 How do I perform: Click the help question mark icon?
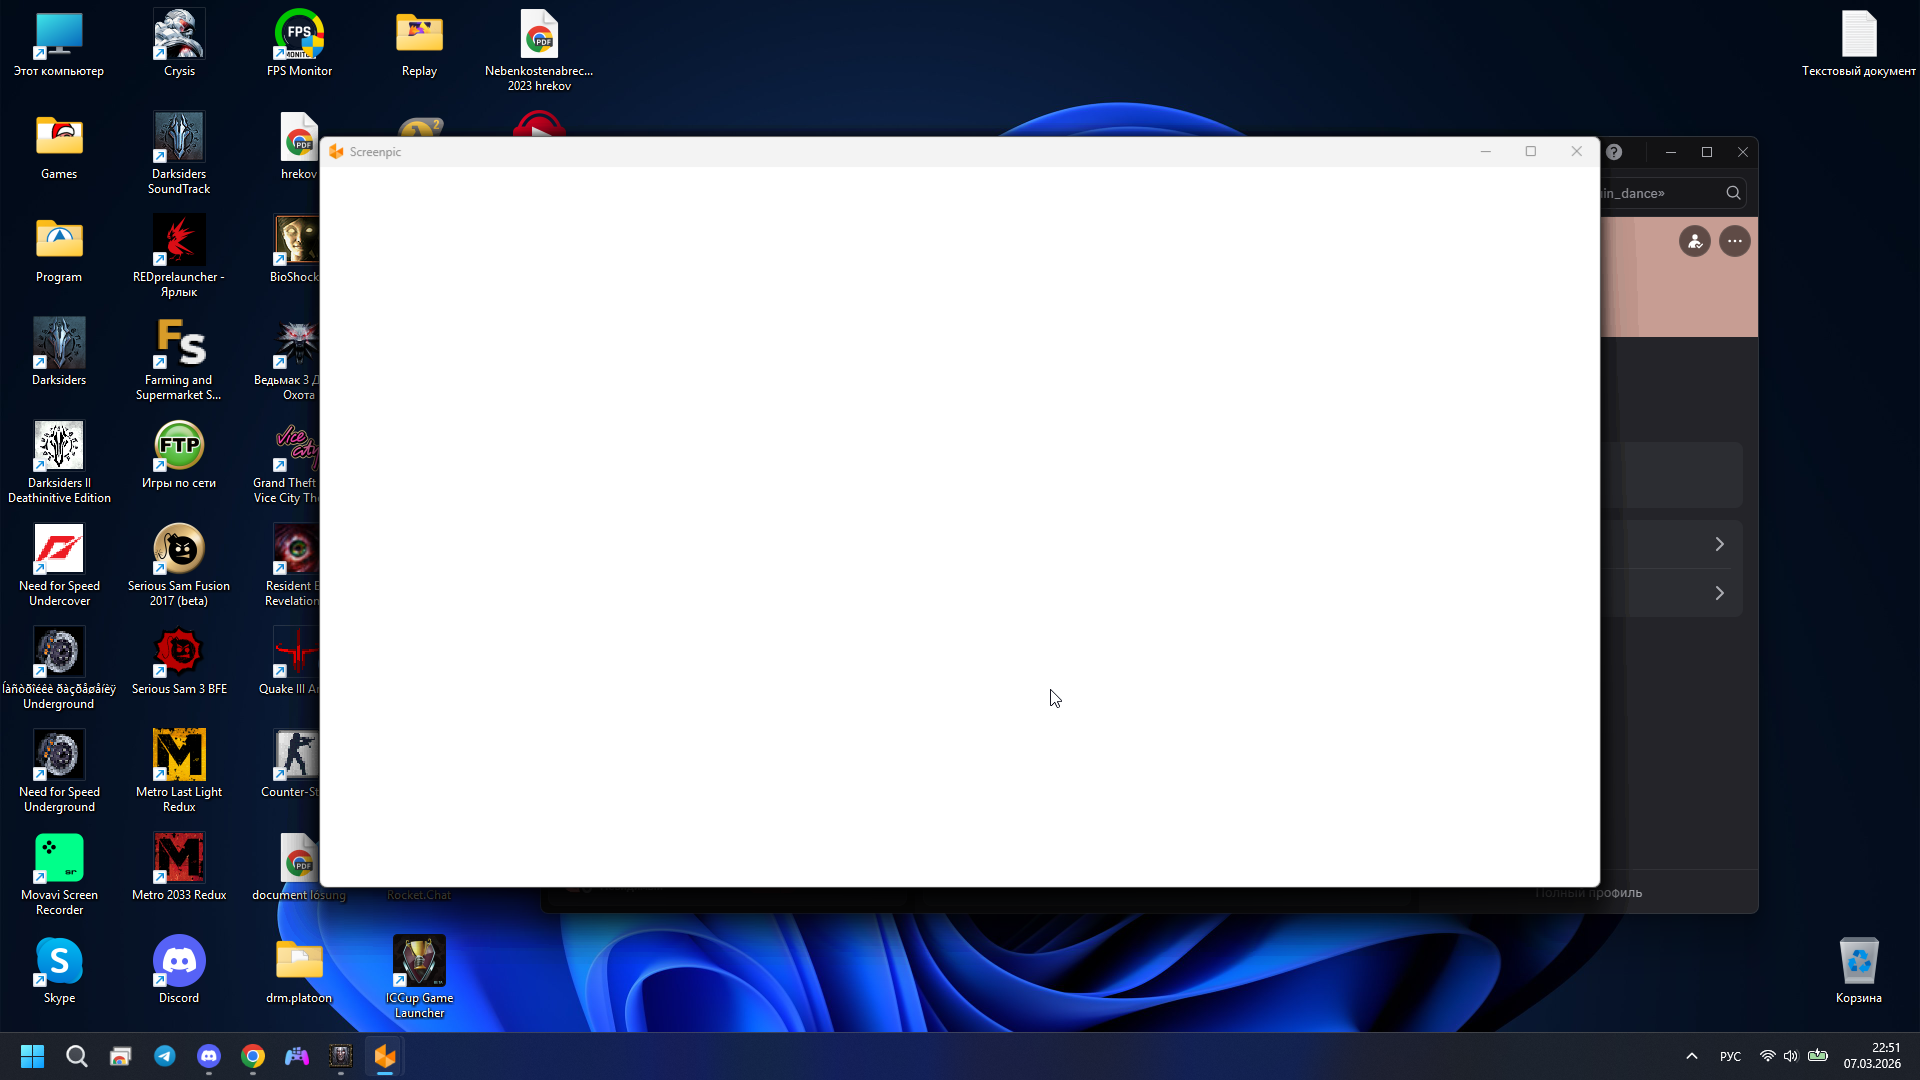click(x=1614, y=152)
